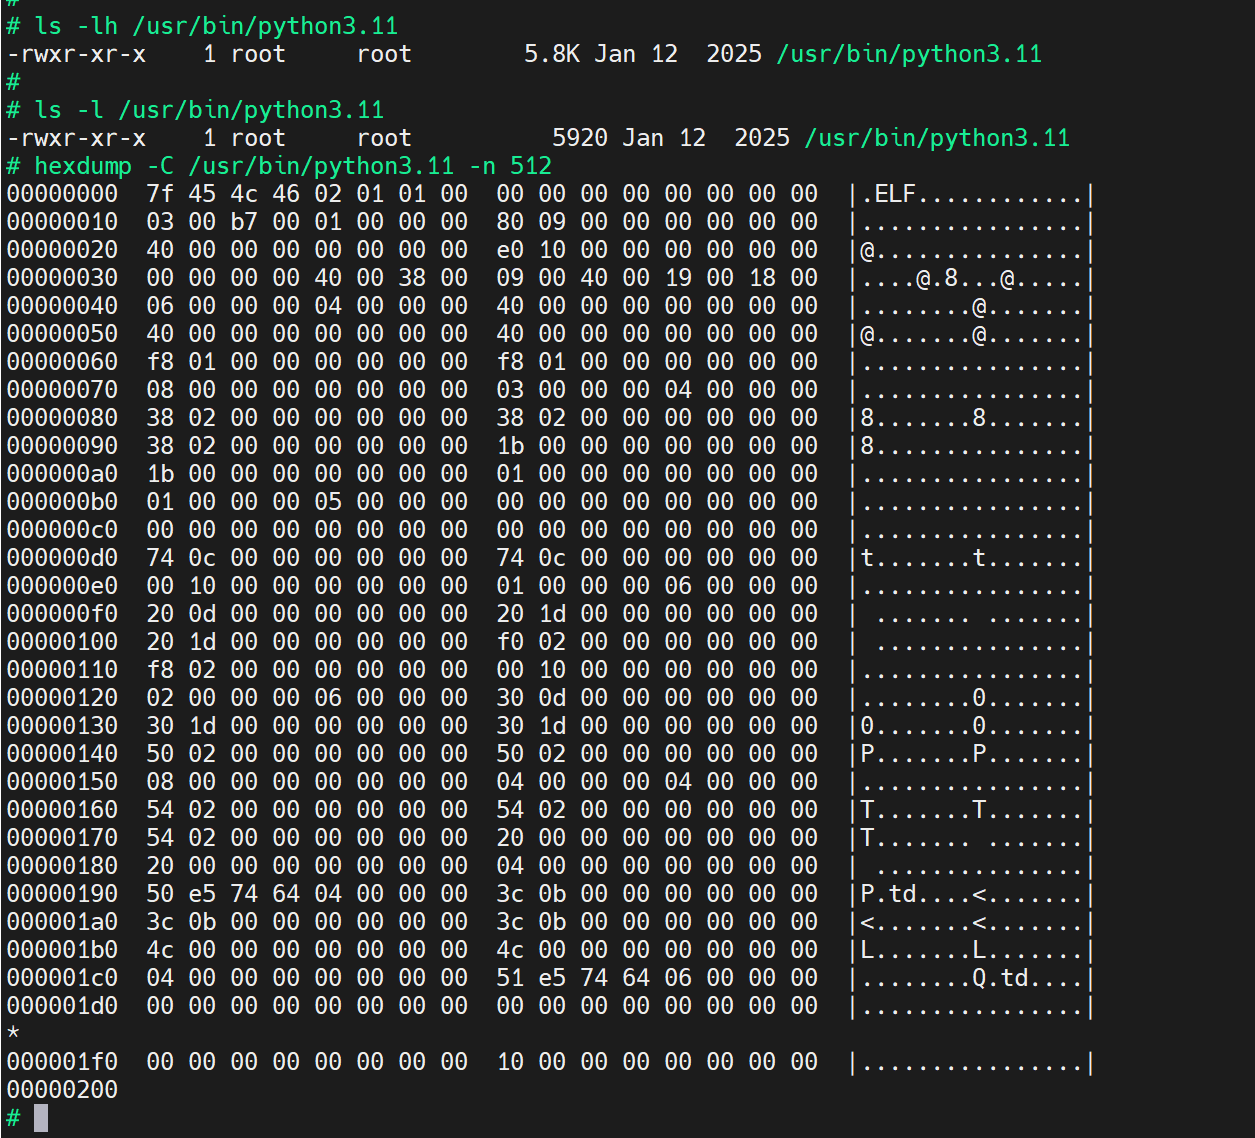Click the 'Jan 12 2025' date in the 5.8K row
Viewport: 1255px width, 1138px height.
click(678, 54)
